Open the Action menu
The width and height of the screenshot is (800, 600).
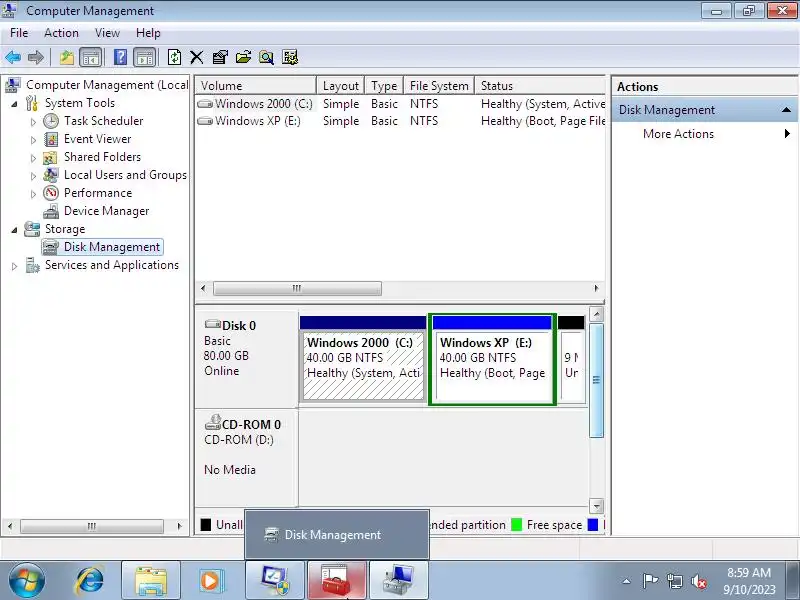61,33
